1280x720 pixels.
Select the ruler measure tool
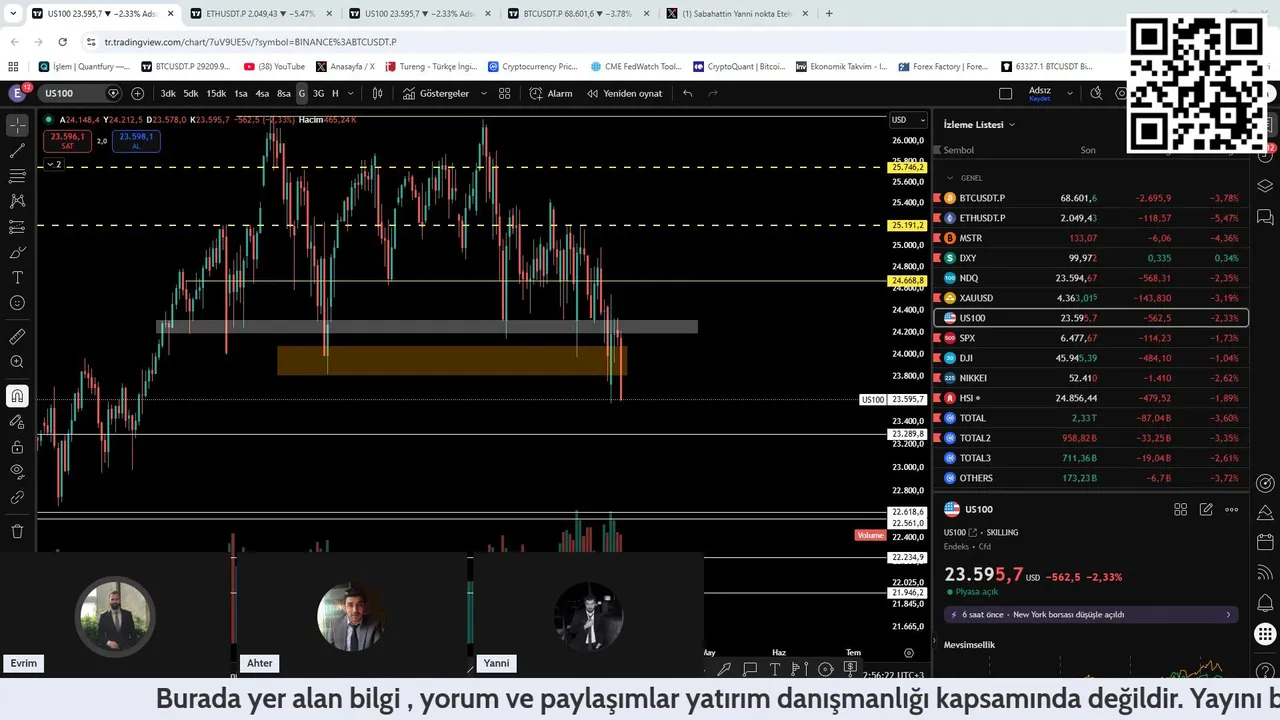click(17, 337)
